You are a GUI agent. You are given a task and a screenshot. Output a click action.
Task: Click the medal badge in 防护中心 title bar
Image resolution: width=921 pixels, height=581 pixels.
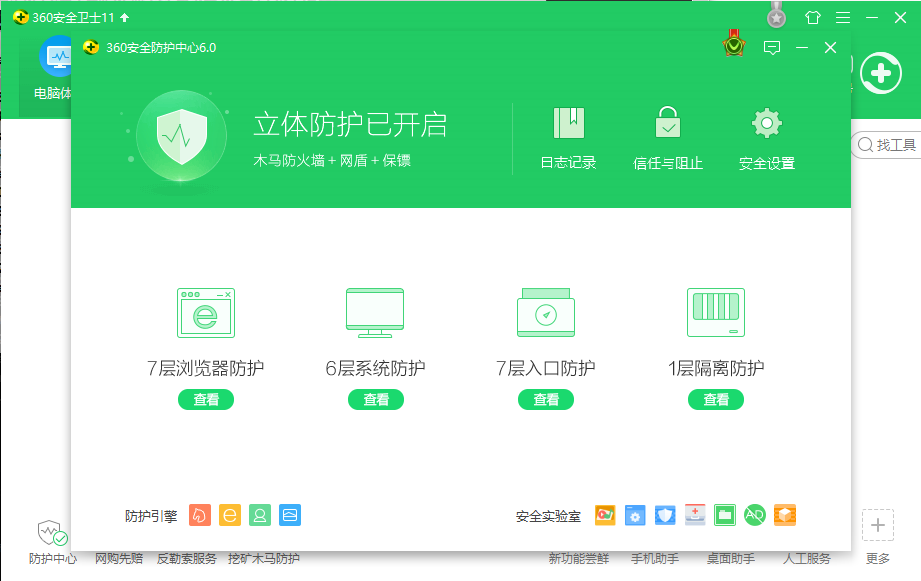click(734, 43)
